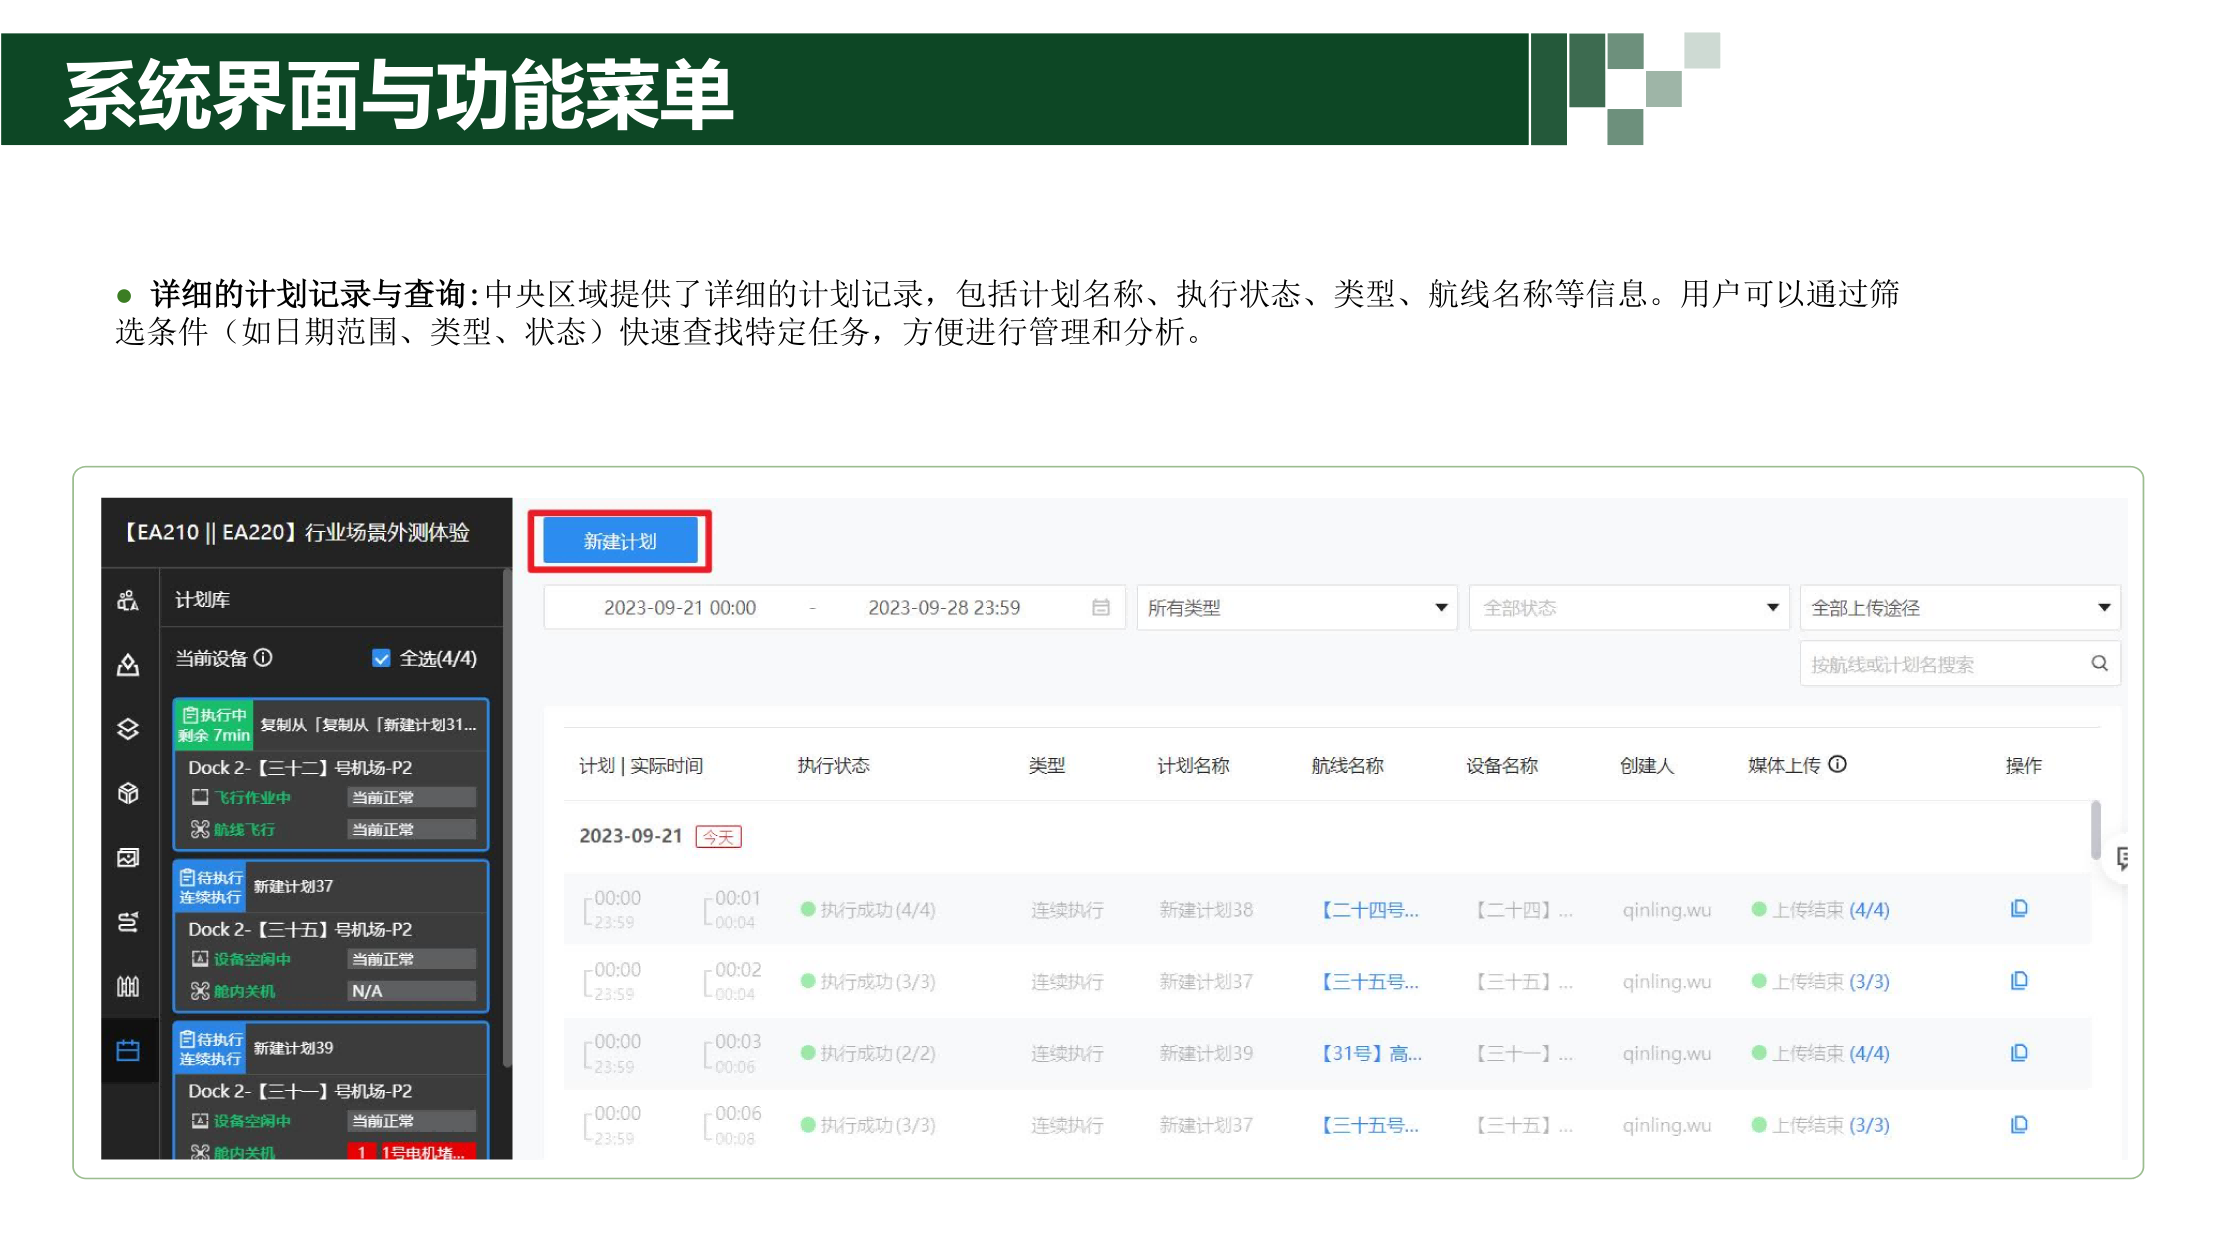Open the media gallery sidebar icon

pyautogui.click(x=128, y=858)
